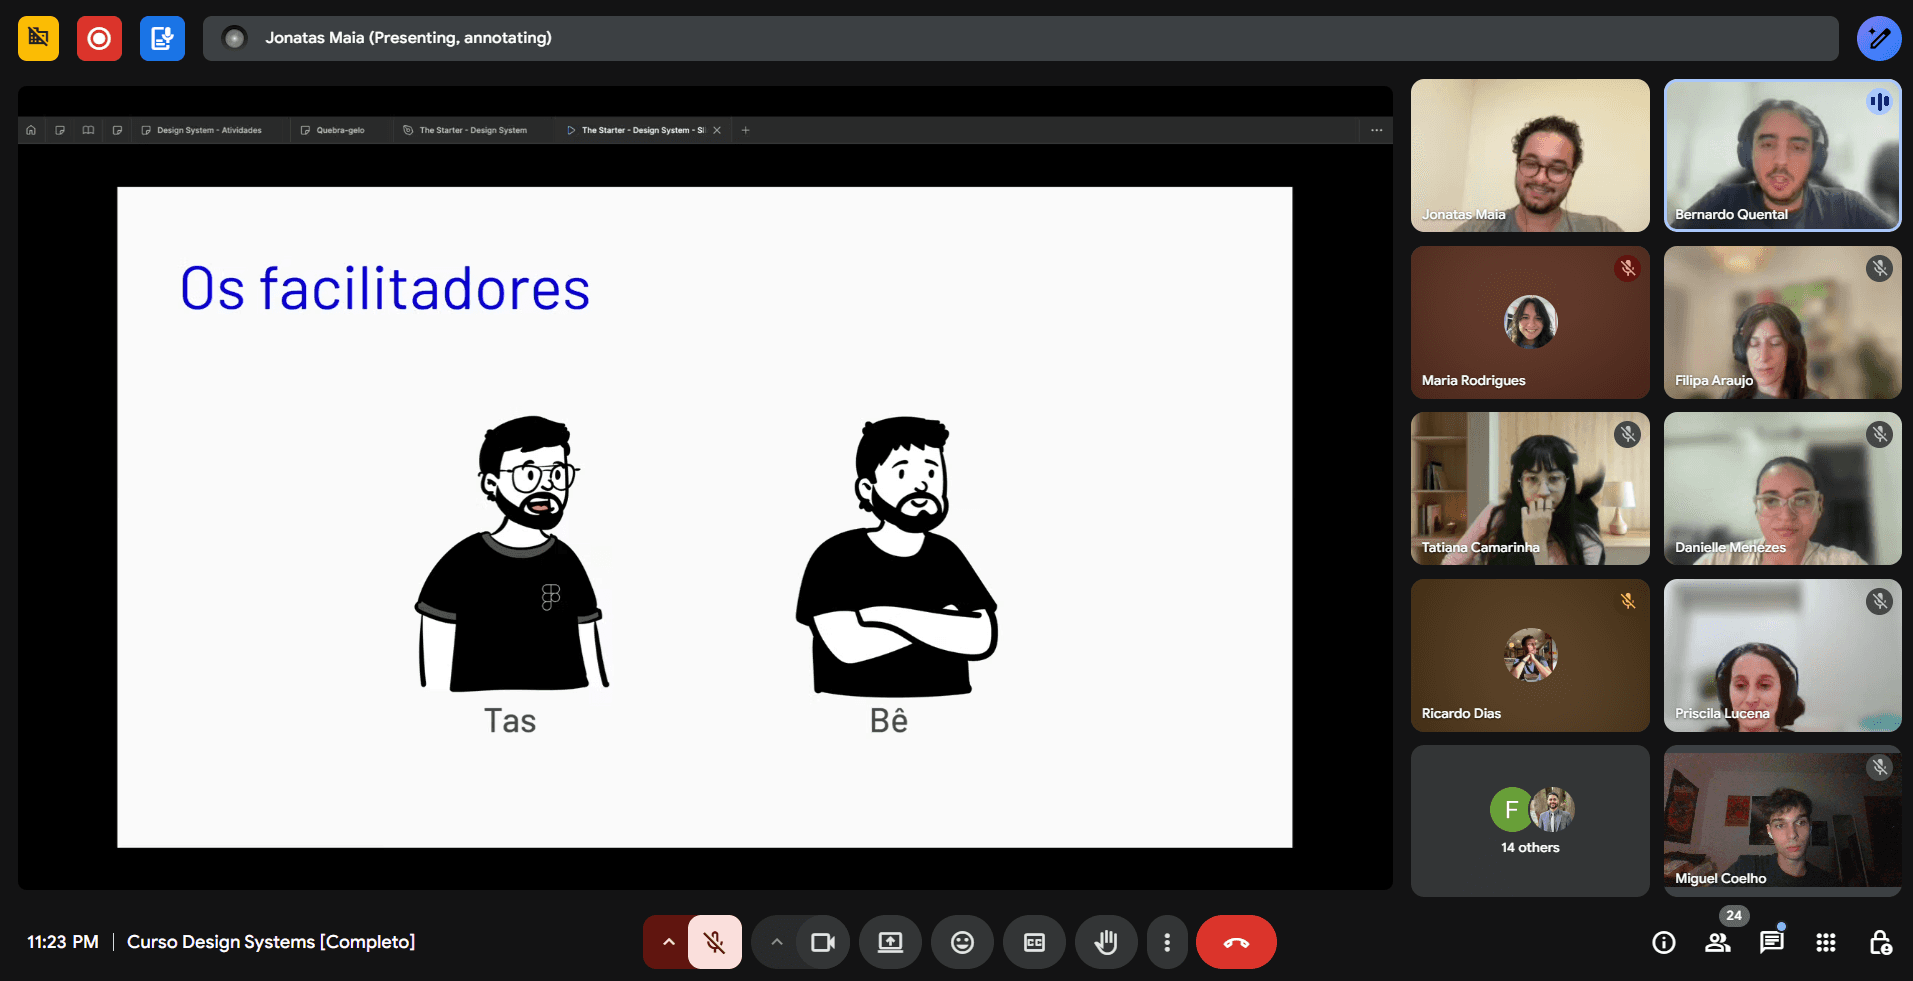The image size is (1913, 981).
Task: Click muted mic icon on Miguel Coelho tile
Action: coord(1880,767)
